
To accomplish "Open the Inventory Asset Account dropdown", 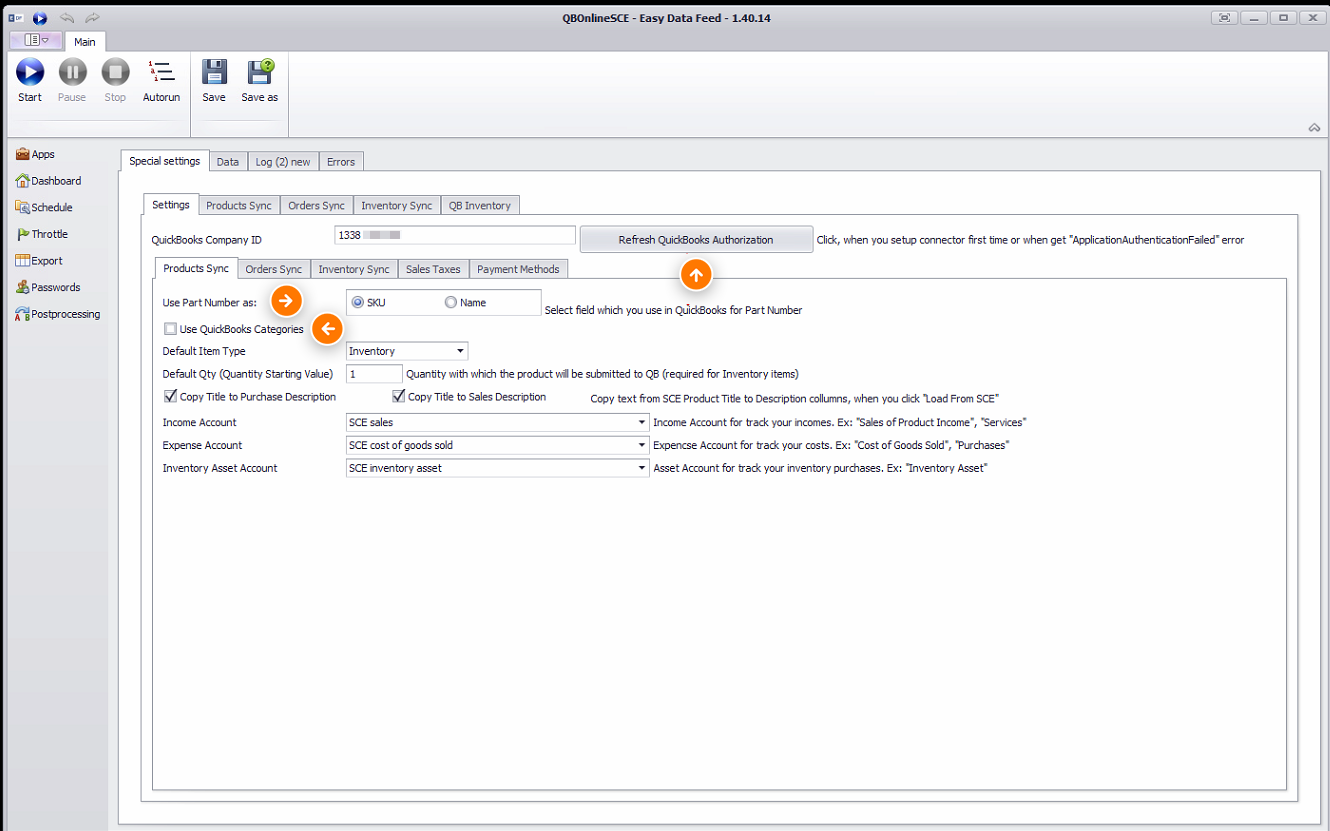I will pos(497,469).
